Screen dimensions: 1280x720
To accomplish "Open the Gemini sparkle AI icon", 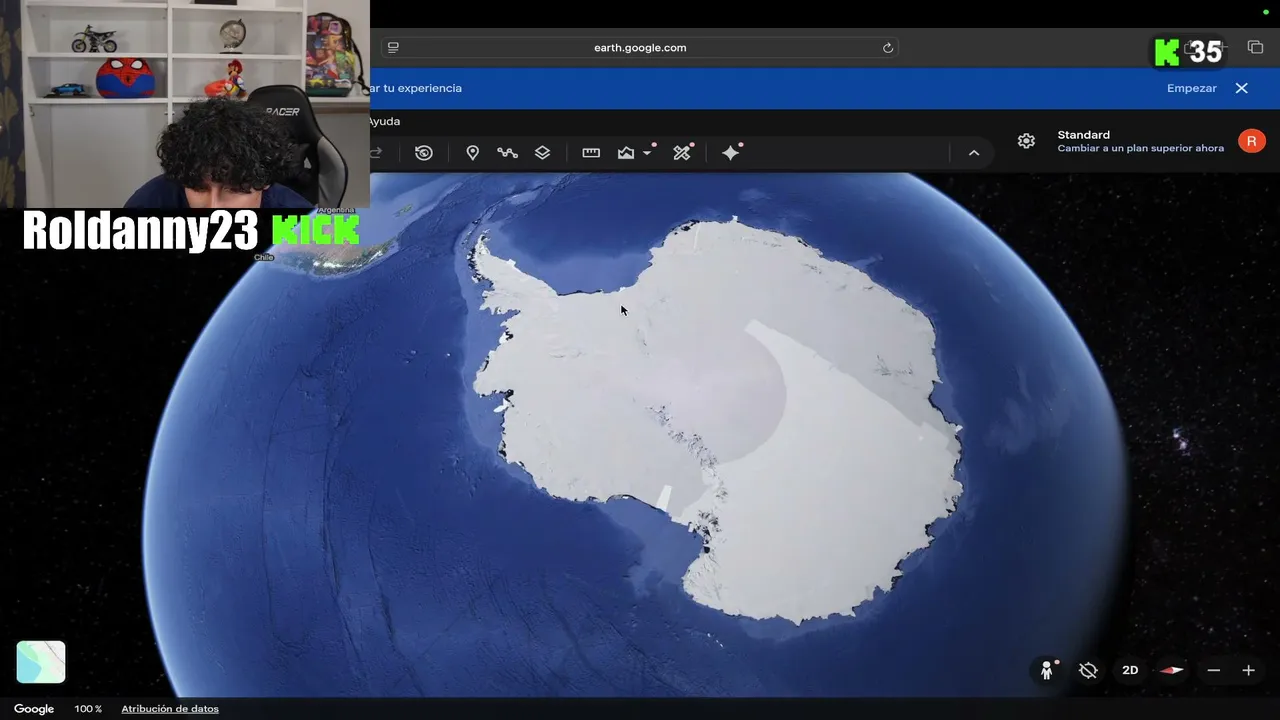I will click(731, 153).
